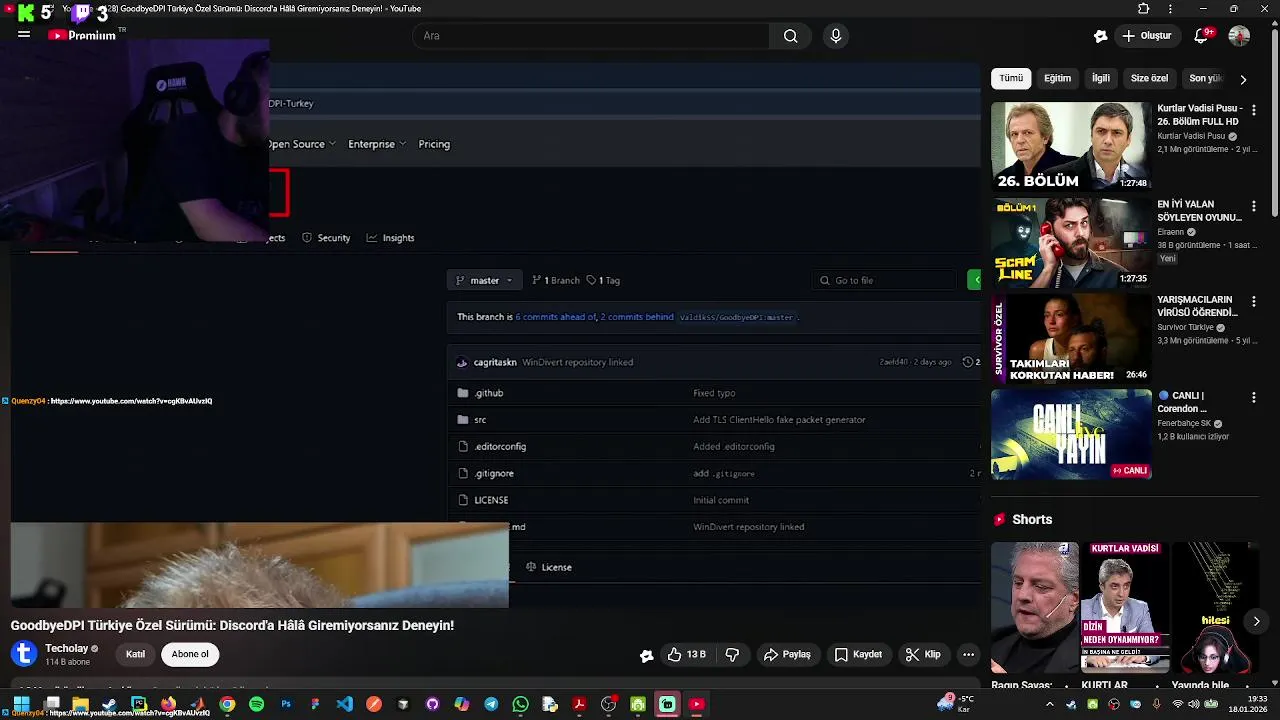Screen dimensions: 1280x720
Task: Open Windows Start button on taskbar
Action: click(22, 704)
